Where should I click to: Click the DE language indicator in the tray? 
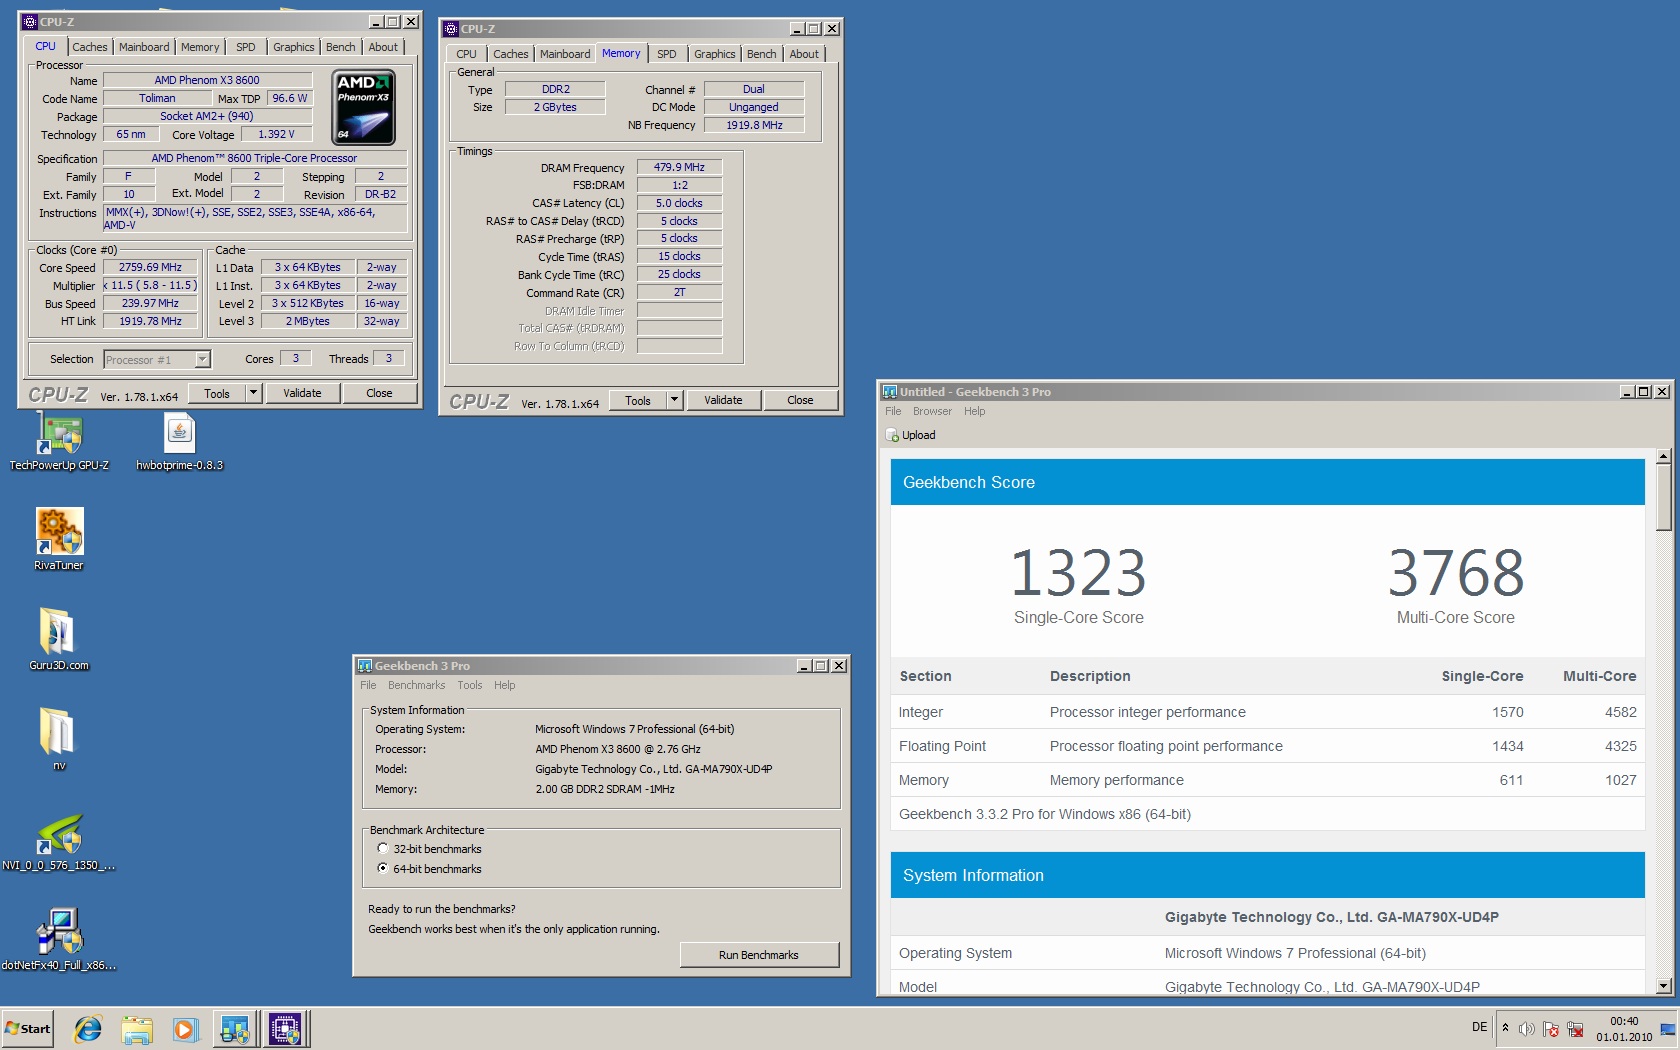[1479, 1027]
